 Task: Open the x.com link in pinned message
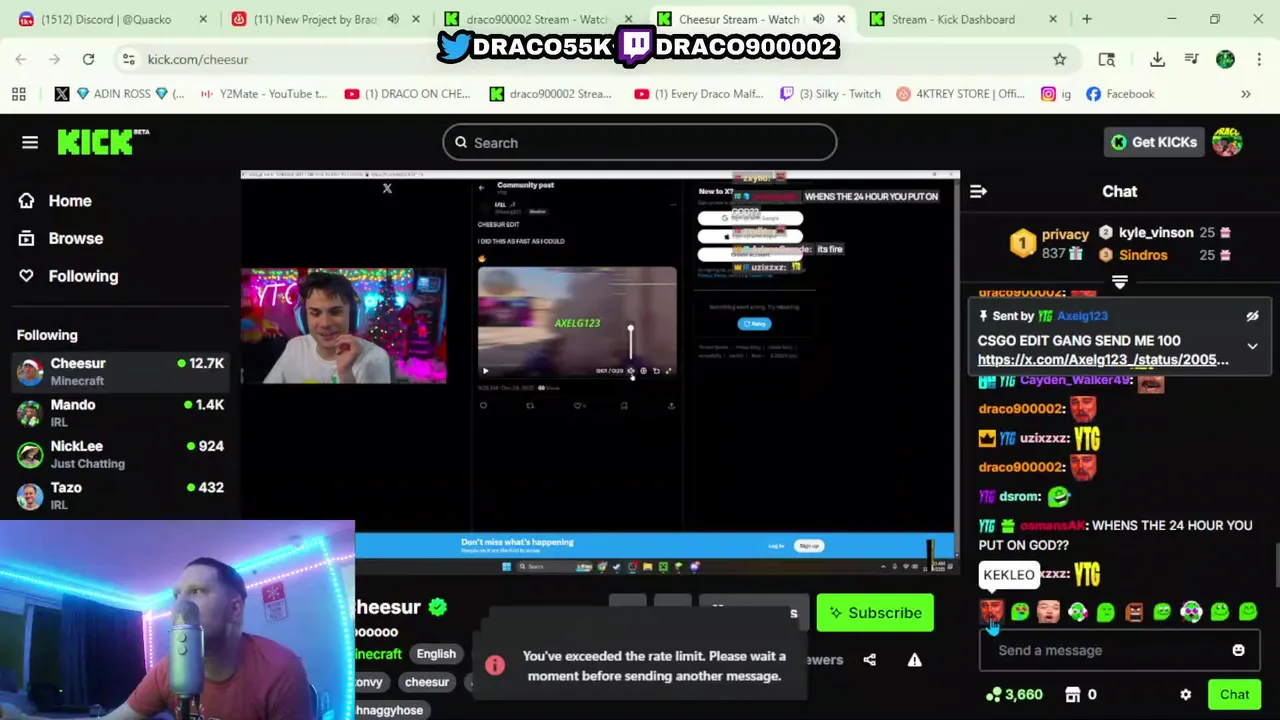1103,359
